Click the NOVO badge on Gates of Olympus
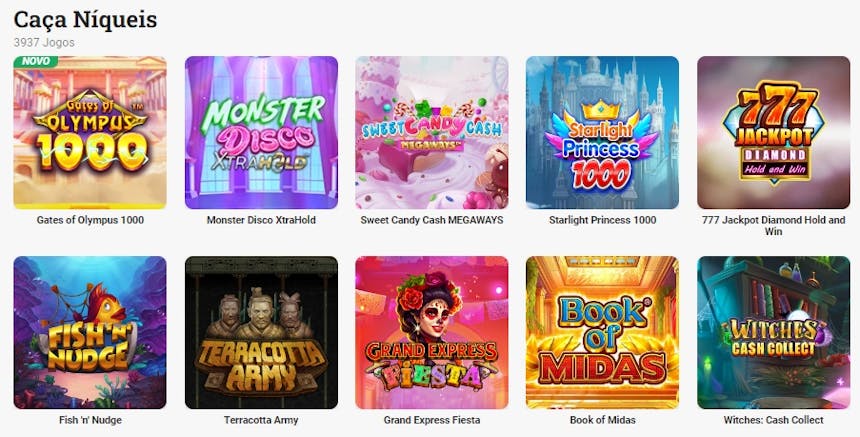The width and height of the screenshot is (860, 437). (x=35, y=61)
